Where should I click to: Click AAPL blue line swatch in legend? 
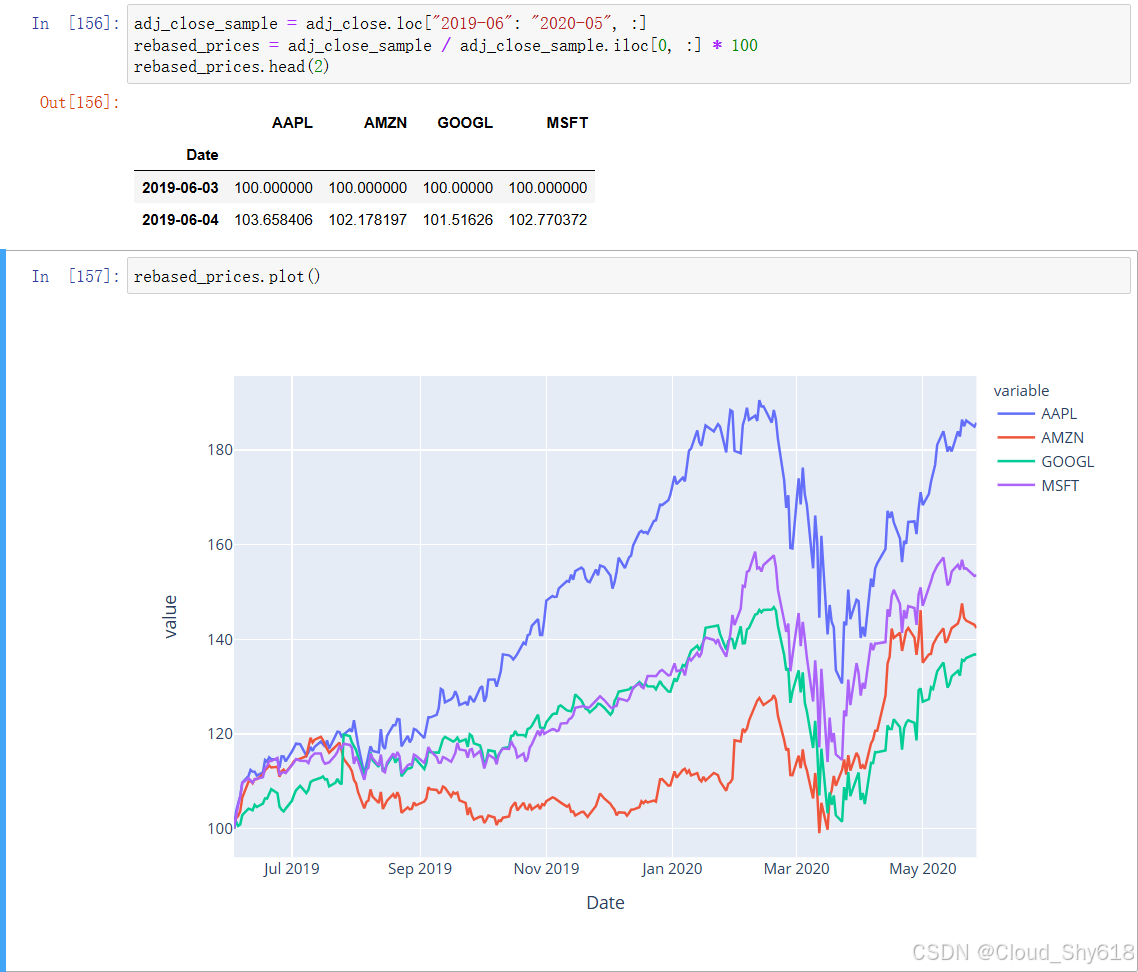(x=1015, y=414)
